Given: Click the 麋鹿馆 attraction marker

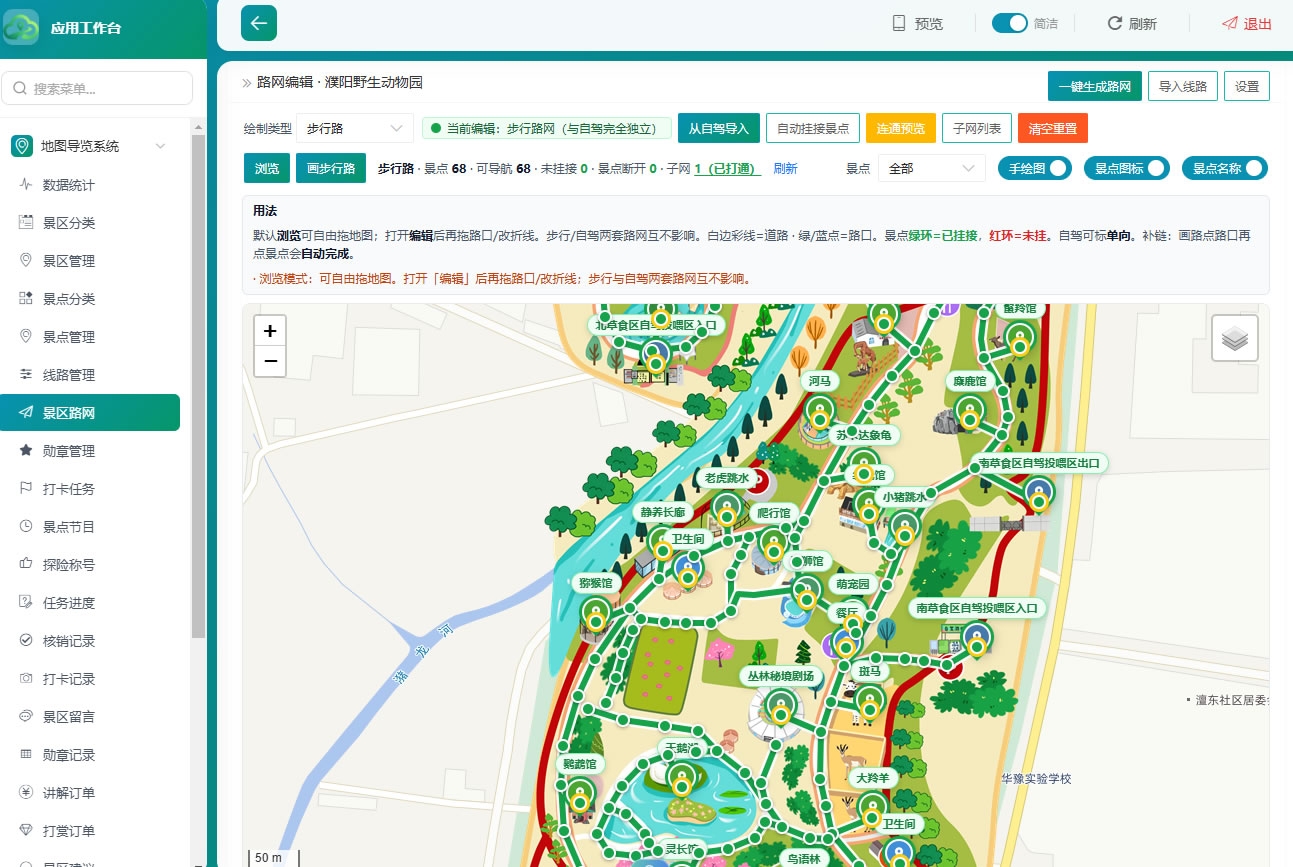Looking at the screenshot, I should click(969, 412).
